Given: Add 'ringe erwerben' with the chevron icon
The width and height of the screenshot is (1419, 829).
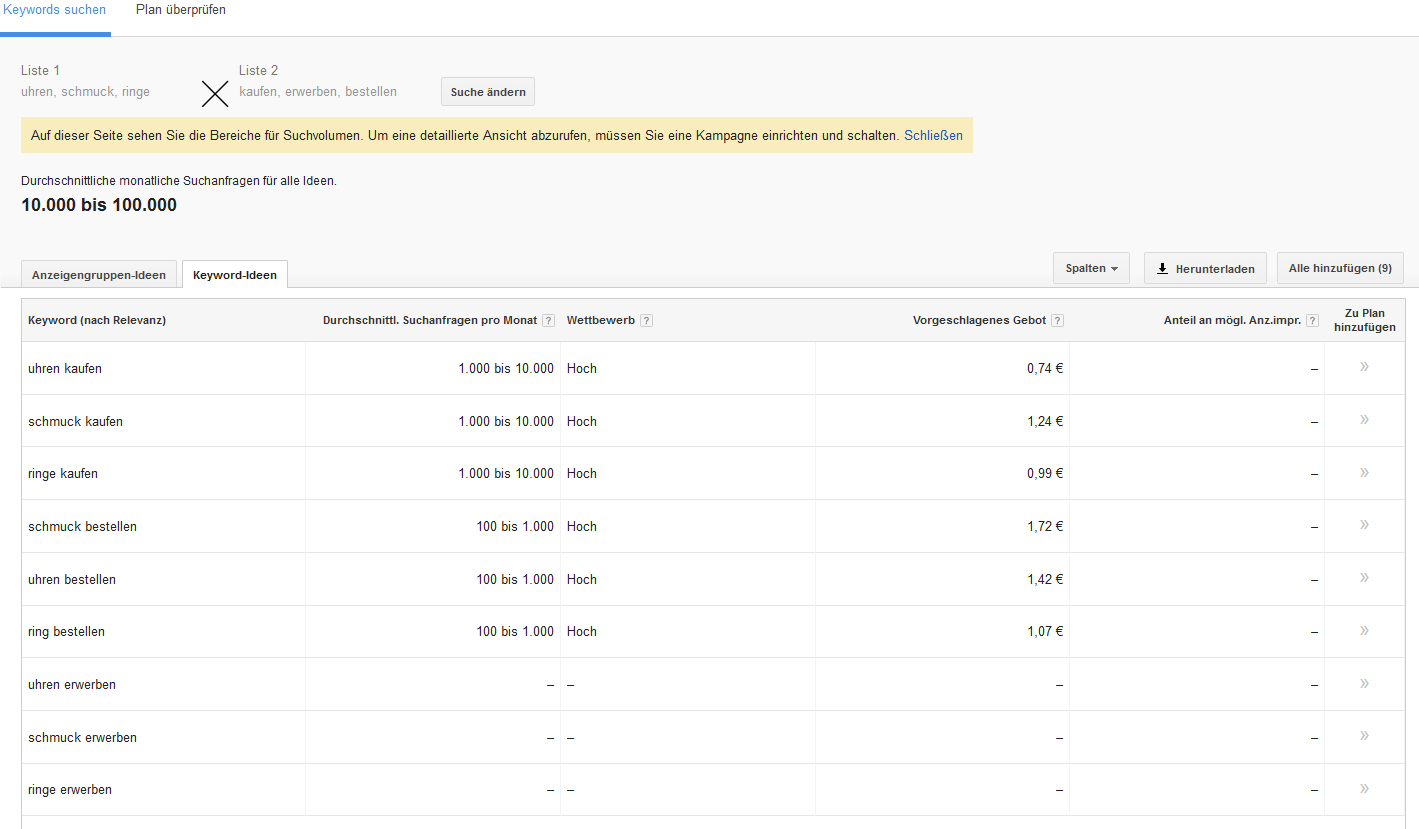Looking at the screenshot, I should coord(1364,789).
